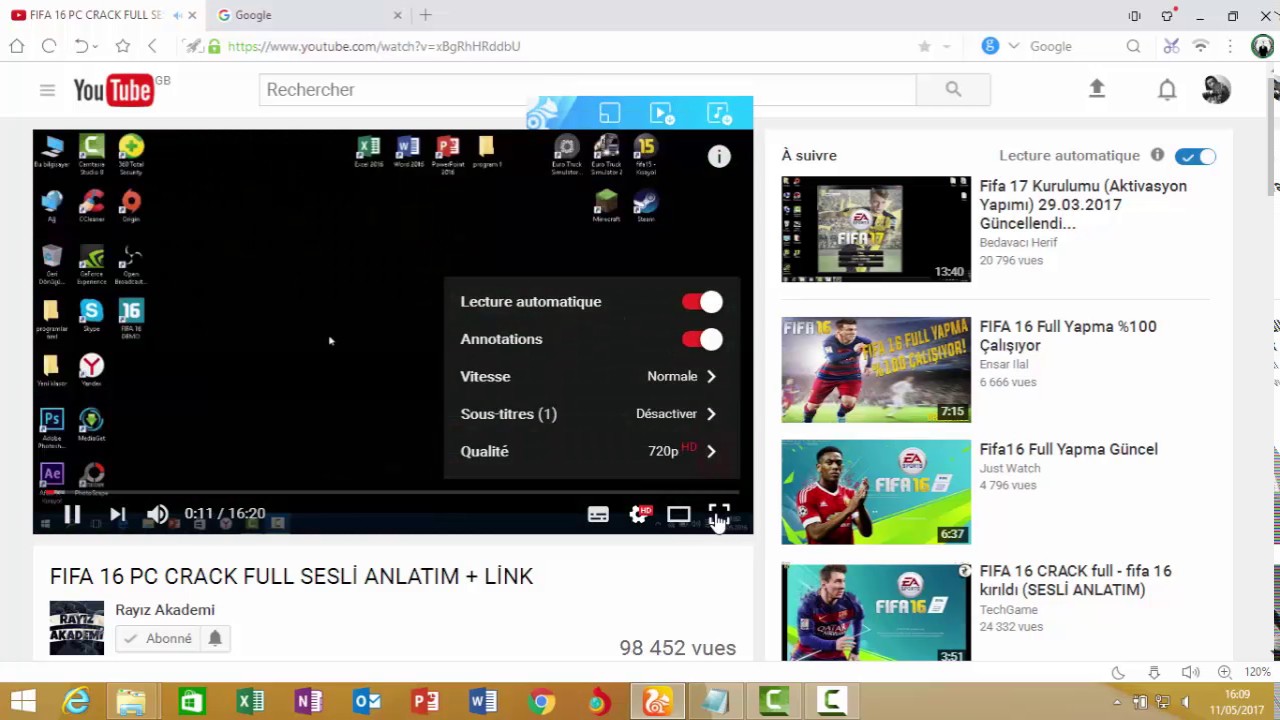The image size is (1280, 720).
Task: Open the Sous-titres submenu
Action: pos(591,414)
